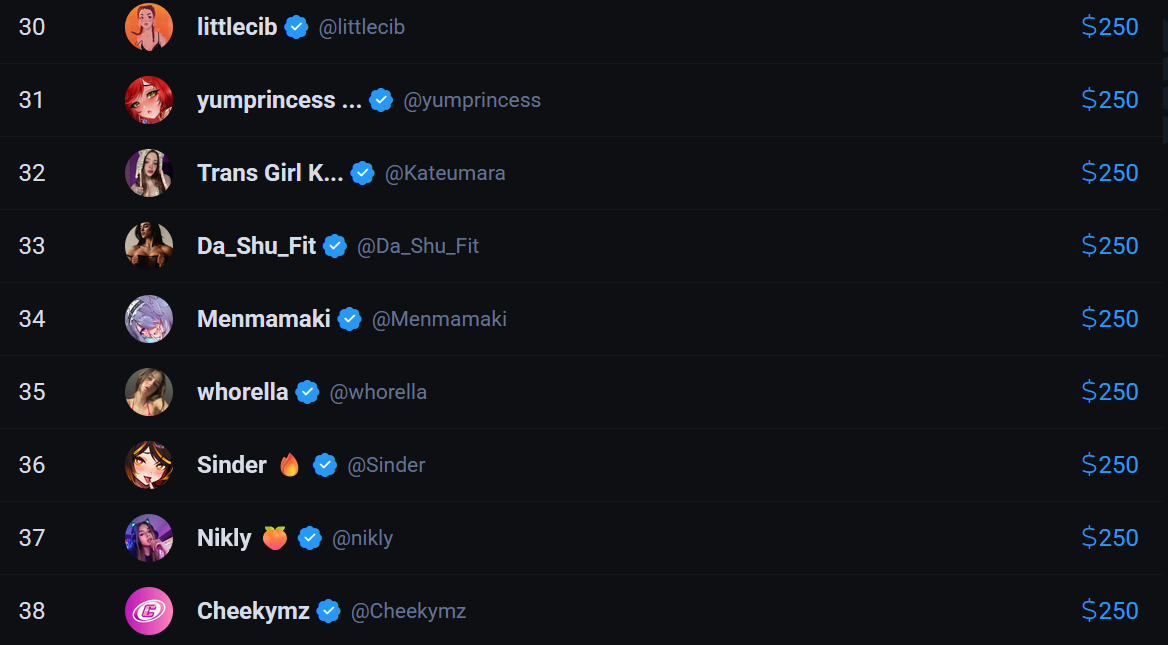The image size is (1168, 645).
Task: Click the $250 amount for Cheekymz
Action: click(1109, 611)
